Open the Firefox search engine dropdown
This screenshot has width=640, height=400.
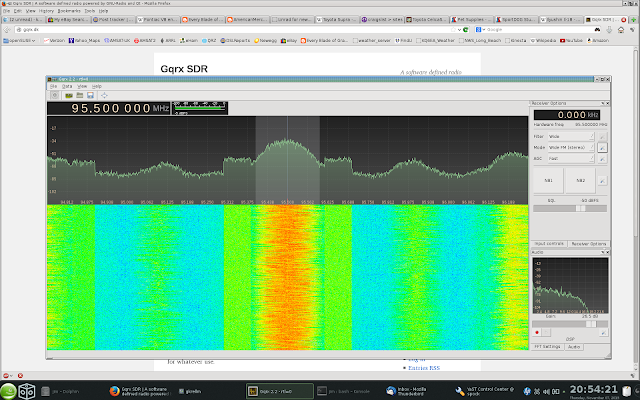(x=480, y=30)
